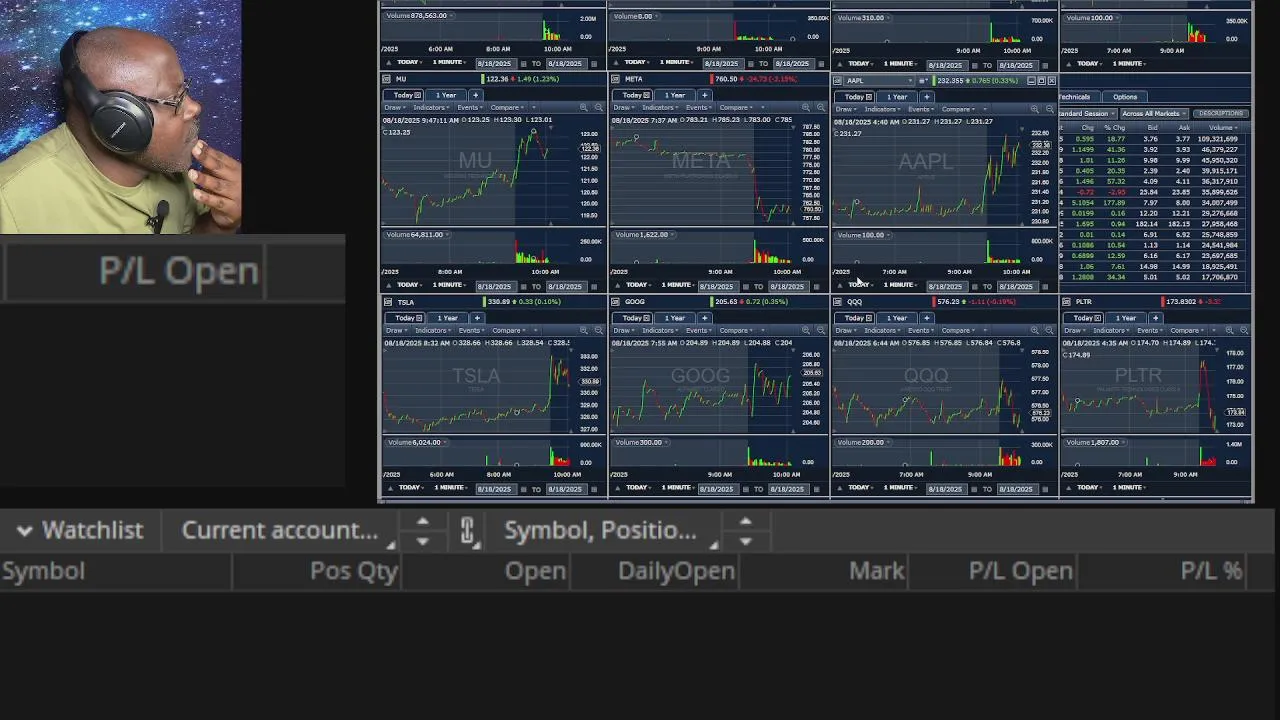
Task: Step the Symbol, Position selector down
Action: (745, 540)
